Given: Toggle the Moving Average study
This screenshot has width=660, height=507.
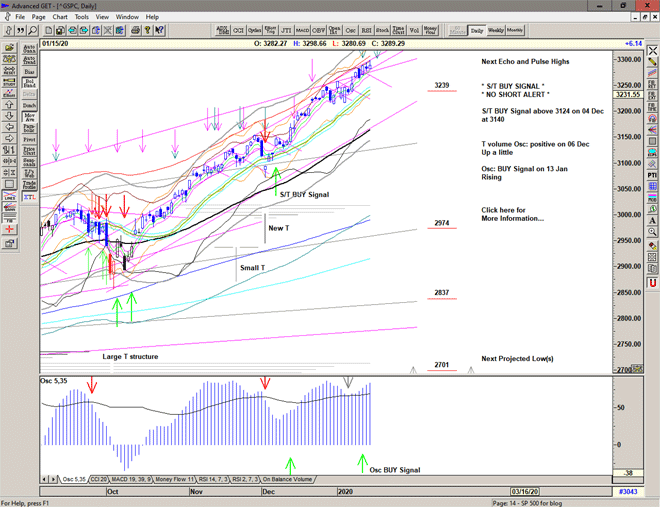Looking at the screenshot, I should coord(29,117).
